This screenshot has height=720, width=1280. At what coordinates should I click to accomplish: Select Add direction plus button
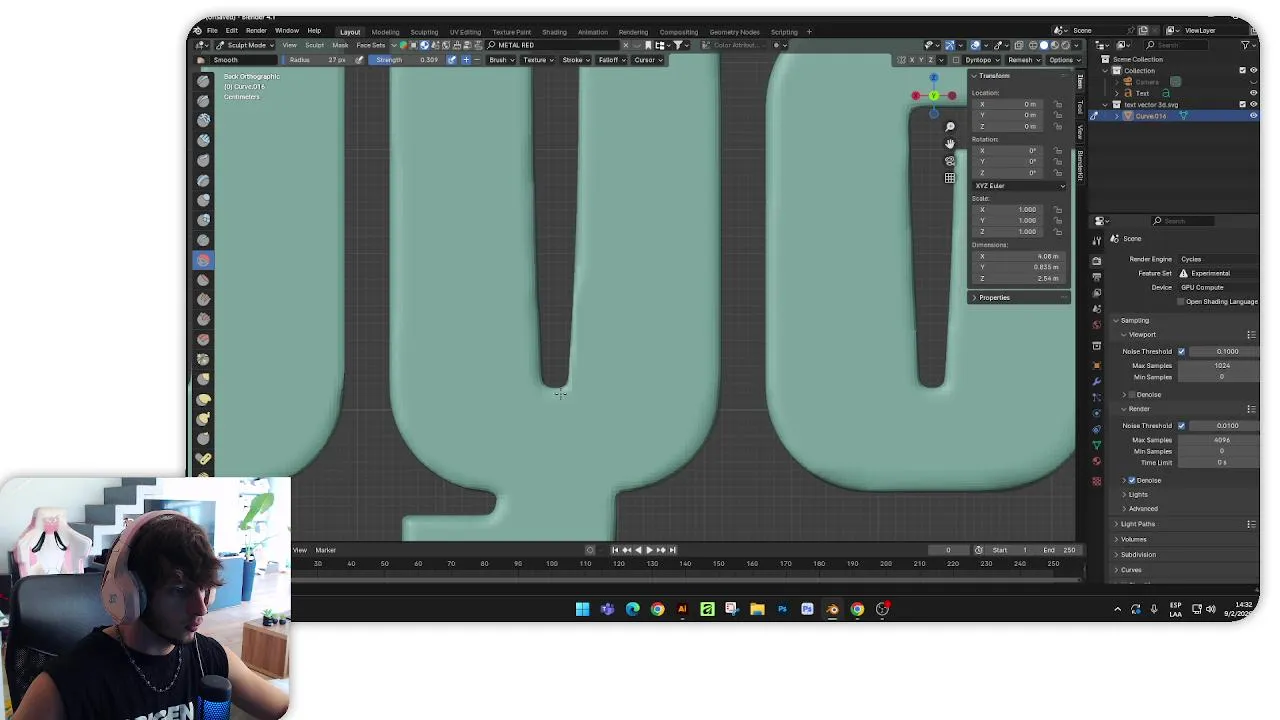pyautogui.click(x=466, y=60)
